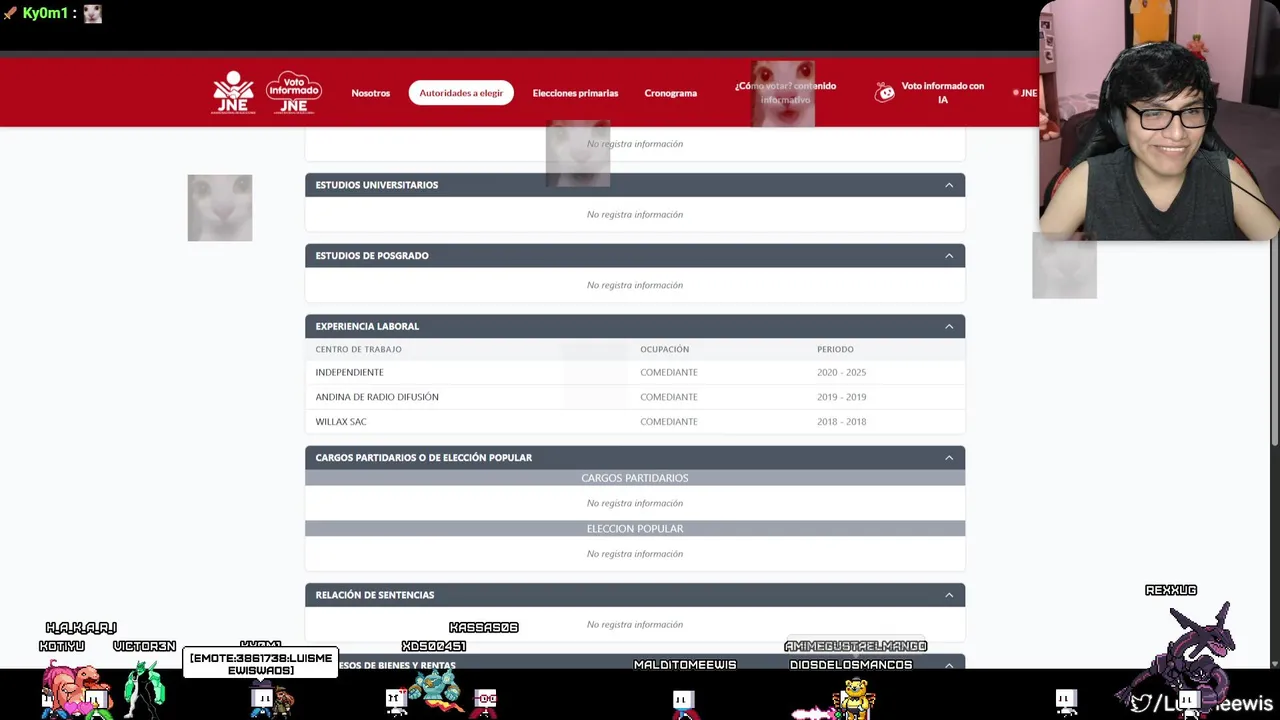Click the PERIODO column header

[x=835, y=349]
